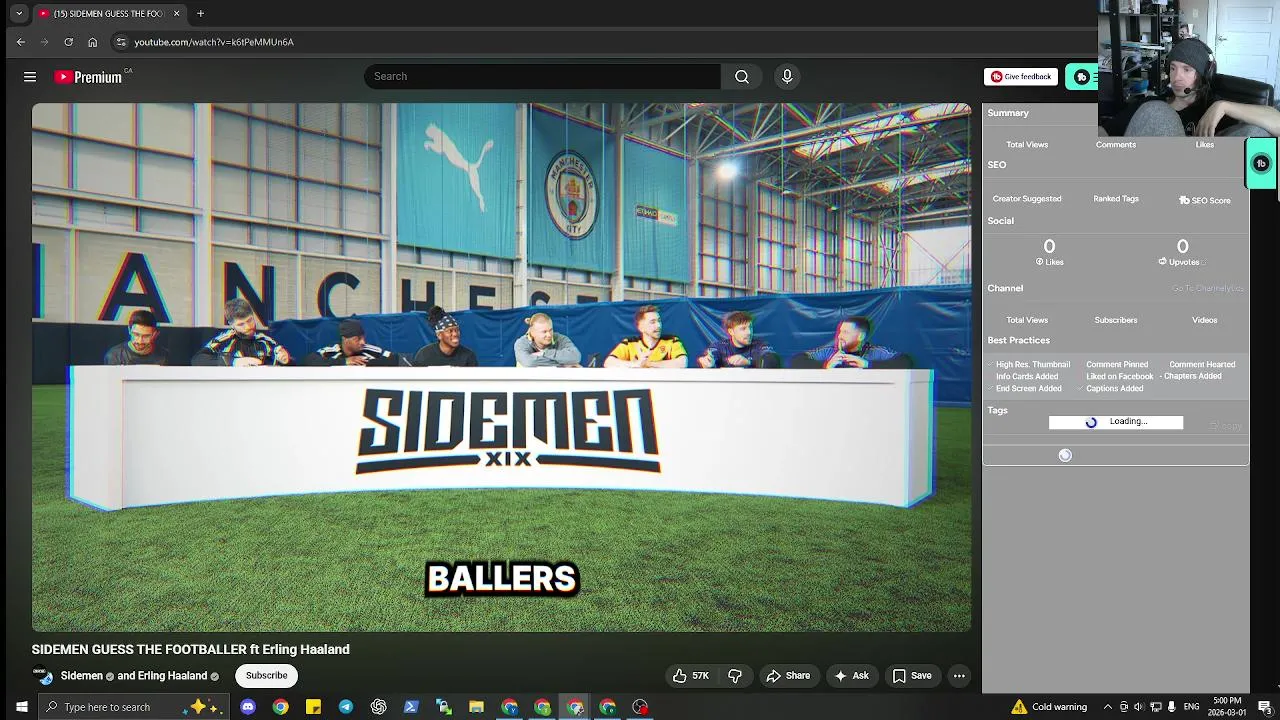This screenshot has width=1280, height=720.
Task: Start voice search with microphone icon
Action: coord(787,77)
